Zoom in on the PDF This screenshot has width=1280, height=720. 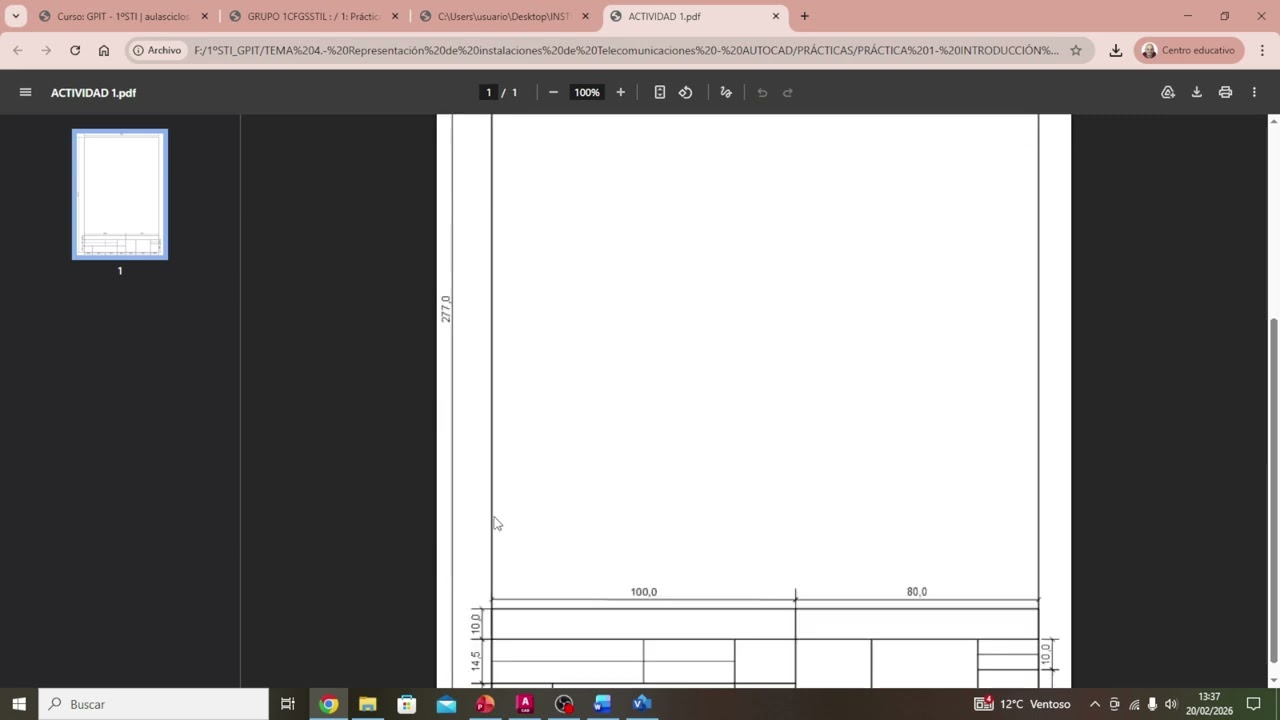pyautogui.click(x=620, y=92)
